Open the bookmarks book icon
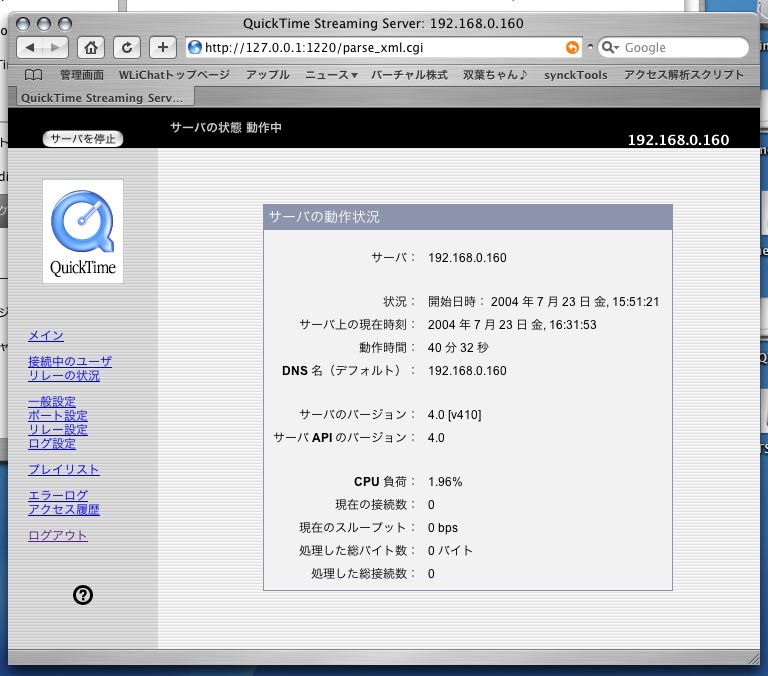Screen dimensions: 768x676 tap(33, 75)
